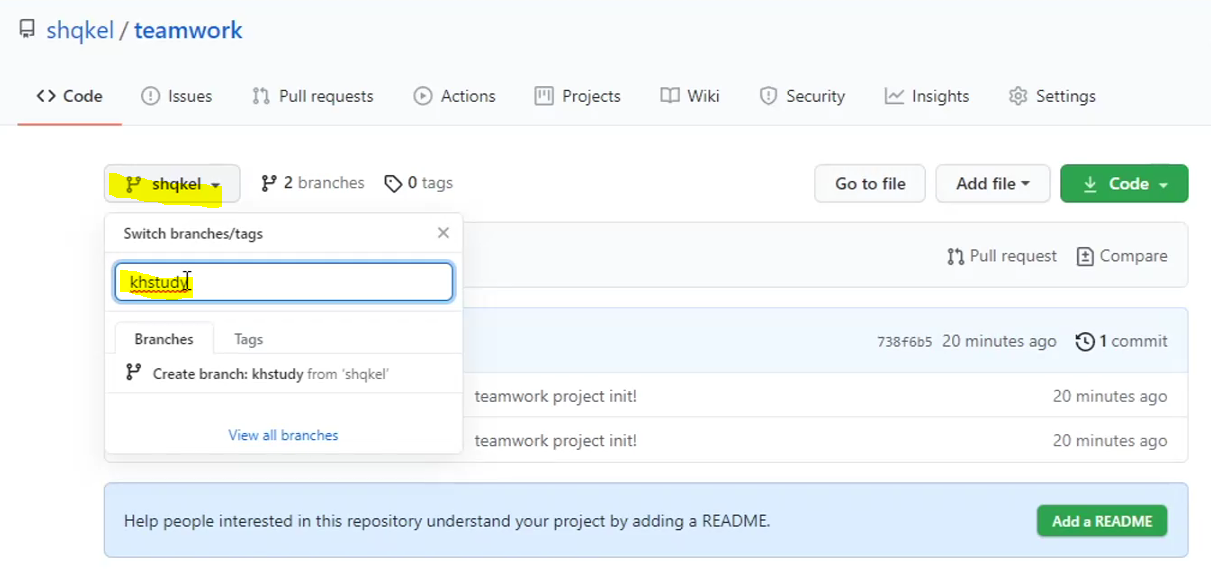Open commit hash 738f6b5
Screen dimensions: 1211x572
click(x=904, y=342)
